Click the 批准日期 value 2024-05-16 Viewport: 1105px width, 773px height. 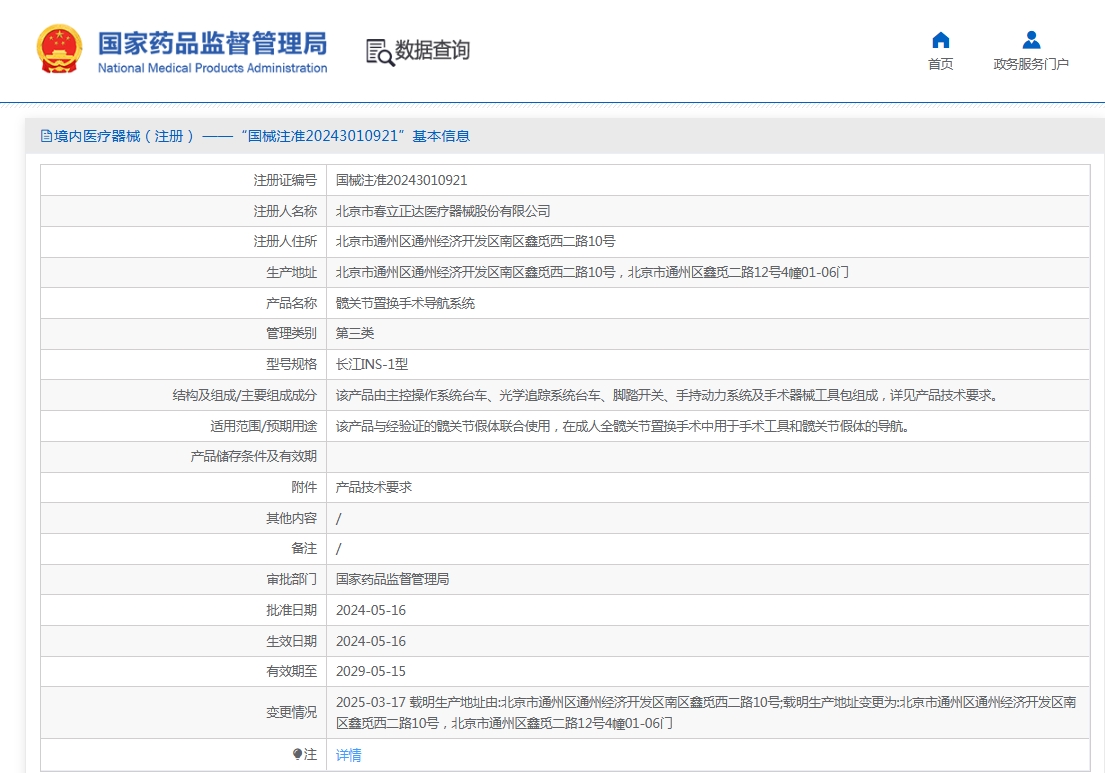[371, 610]
